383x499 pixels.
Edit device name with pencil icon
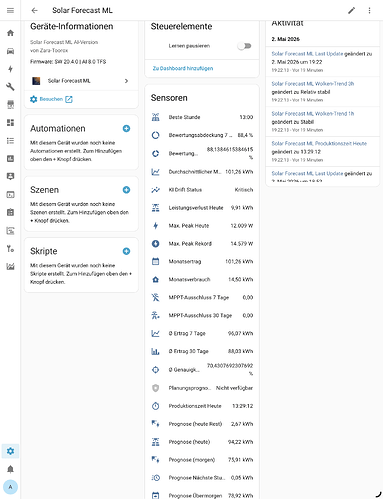[x=351, y=11]
